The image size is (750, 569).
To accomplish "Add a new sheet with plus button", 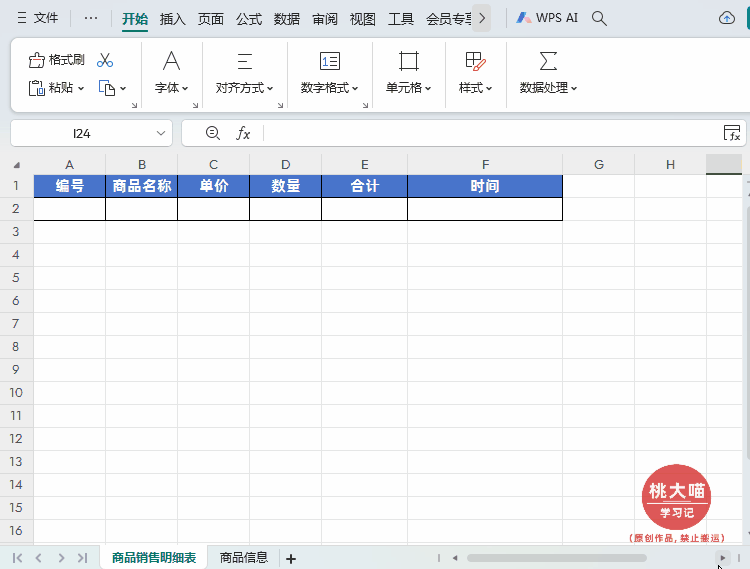I will 291,558.
